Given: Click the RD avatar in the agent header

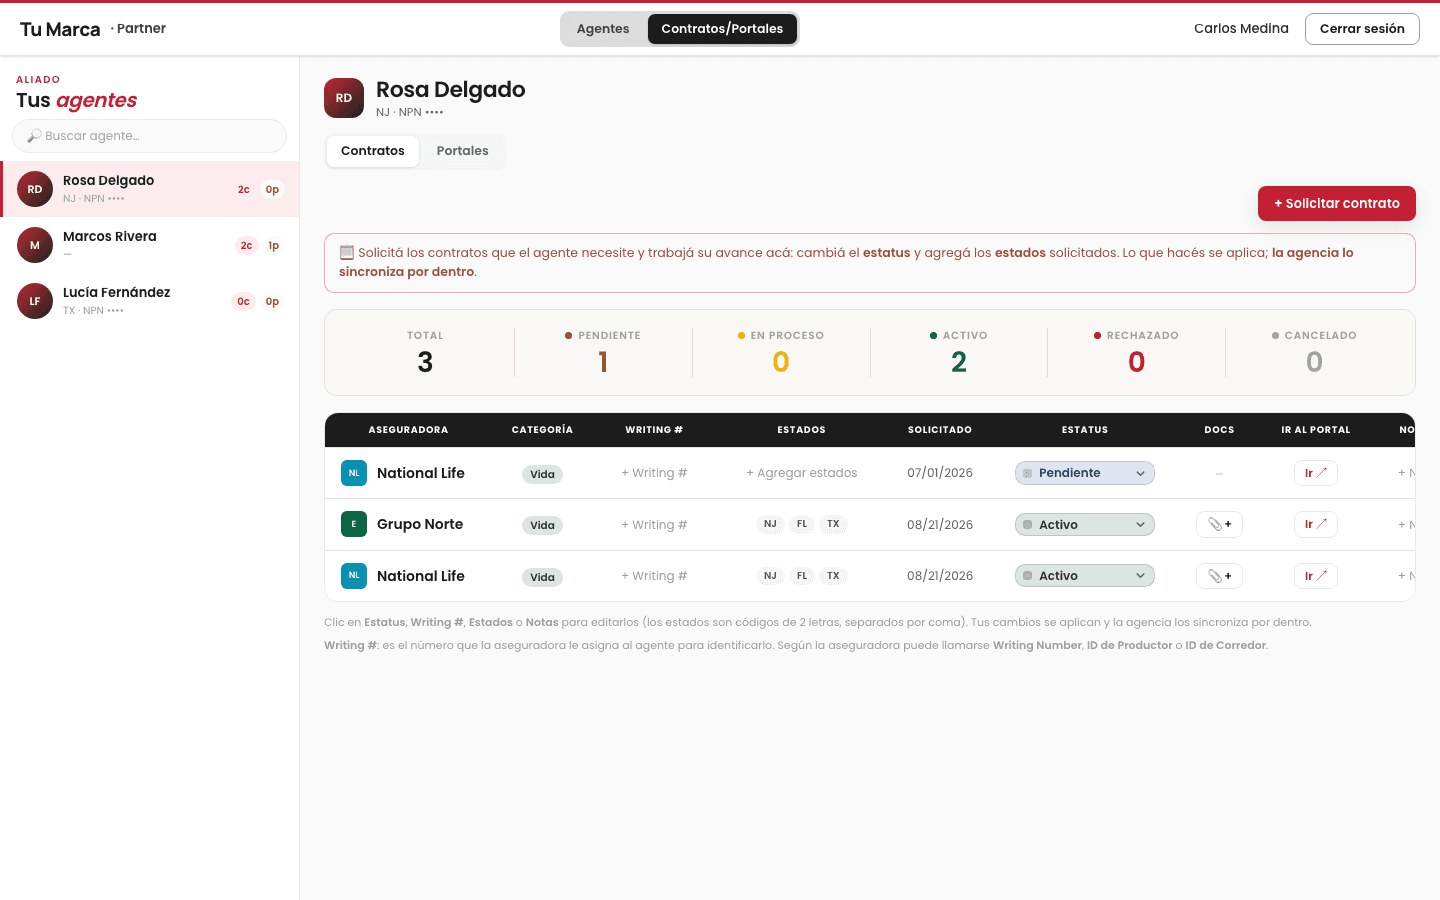Looking at the screenshot, I should pyautogui.click(x=344, y=98).
